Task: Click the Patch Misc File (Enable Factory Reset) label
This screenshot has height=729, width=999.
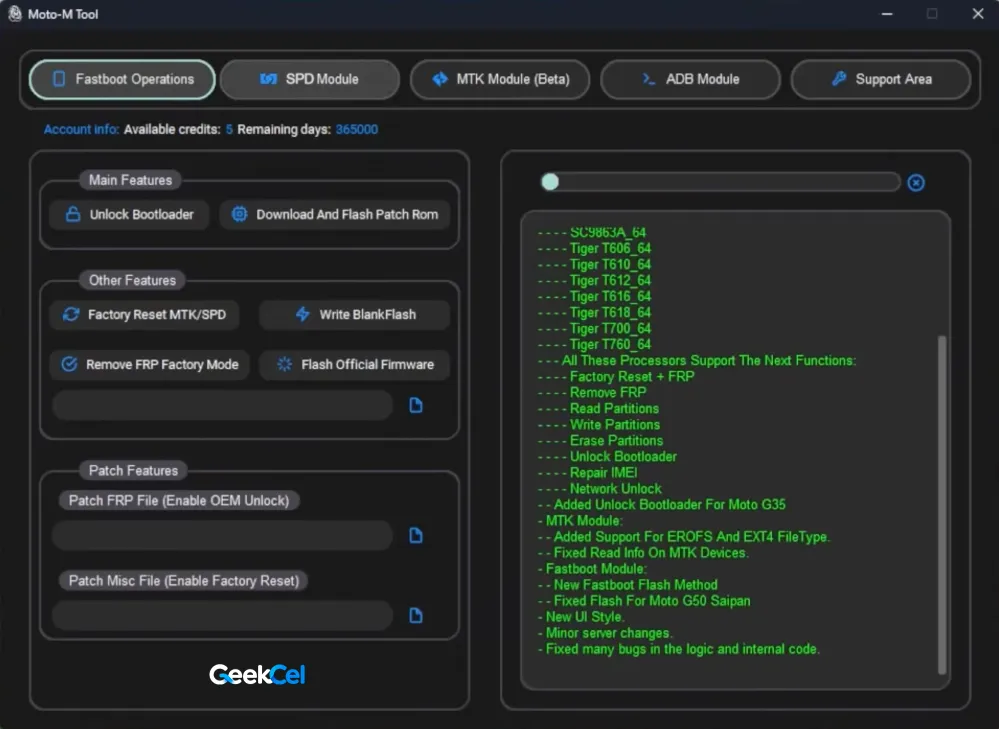Action: click(183, 581)
